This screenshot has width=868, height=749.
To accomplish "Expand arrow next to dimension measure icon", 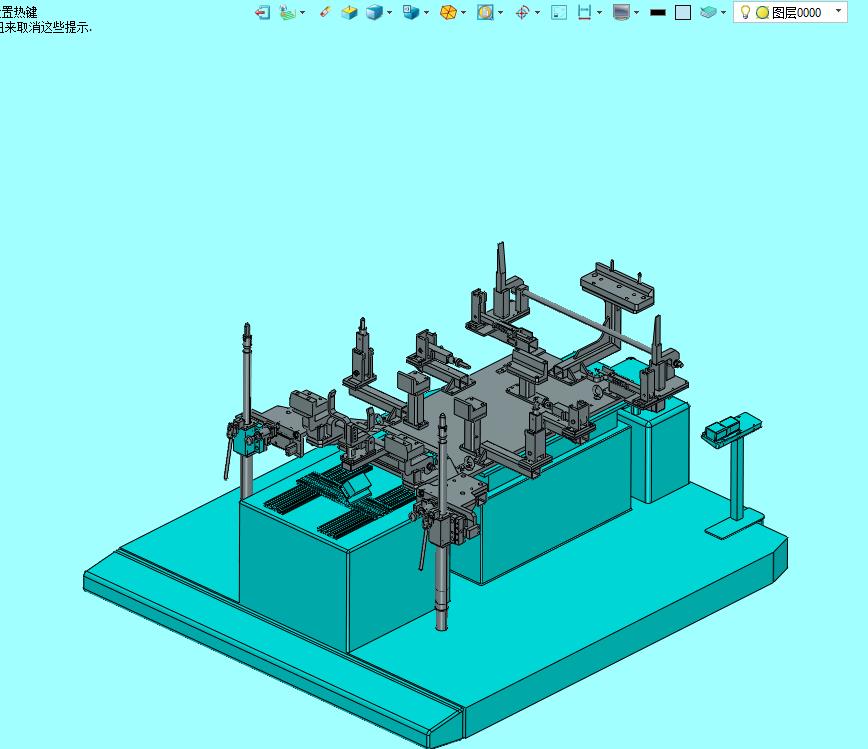I will pyautogui.click(x=600, y=12).
